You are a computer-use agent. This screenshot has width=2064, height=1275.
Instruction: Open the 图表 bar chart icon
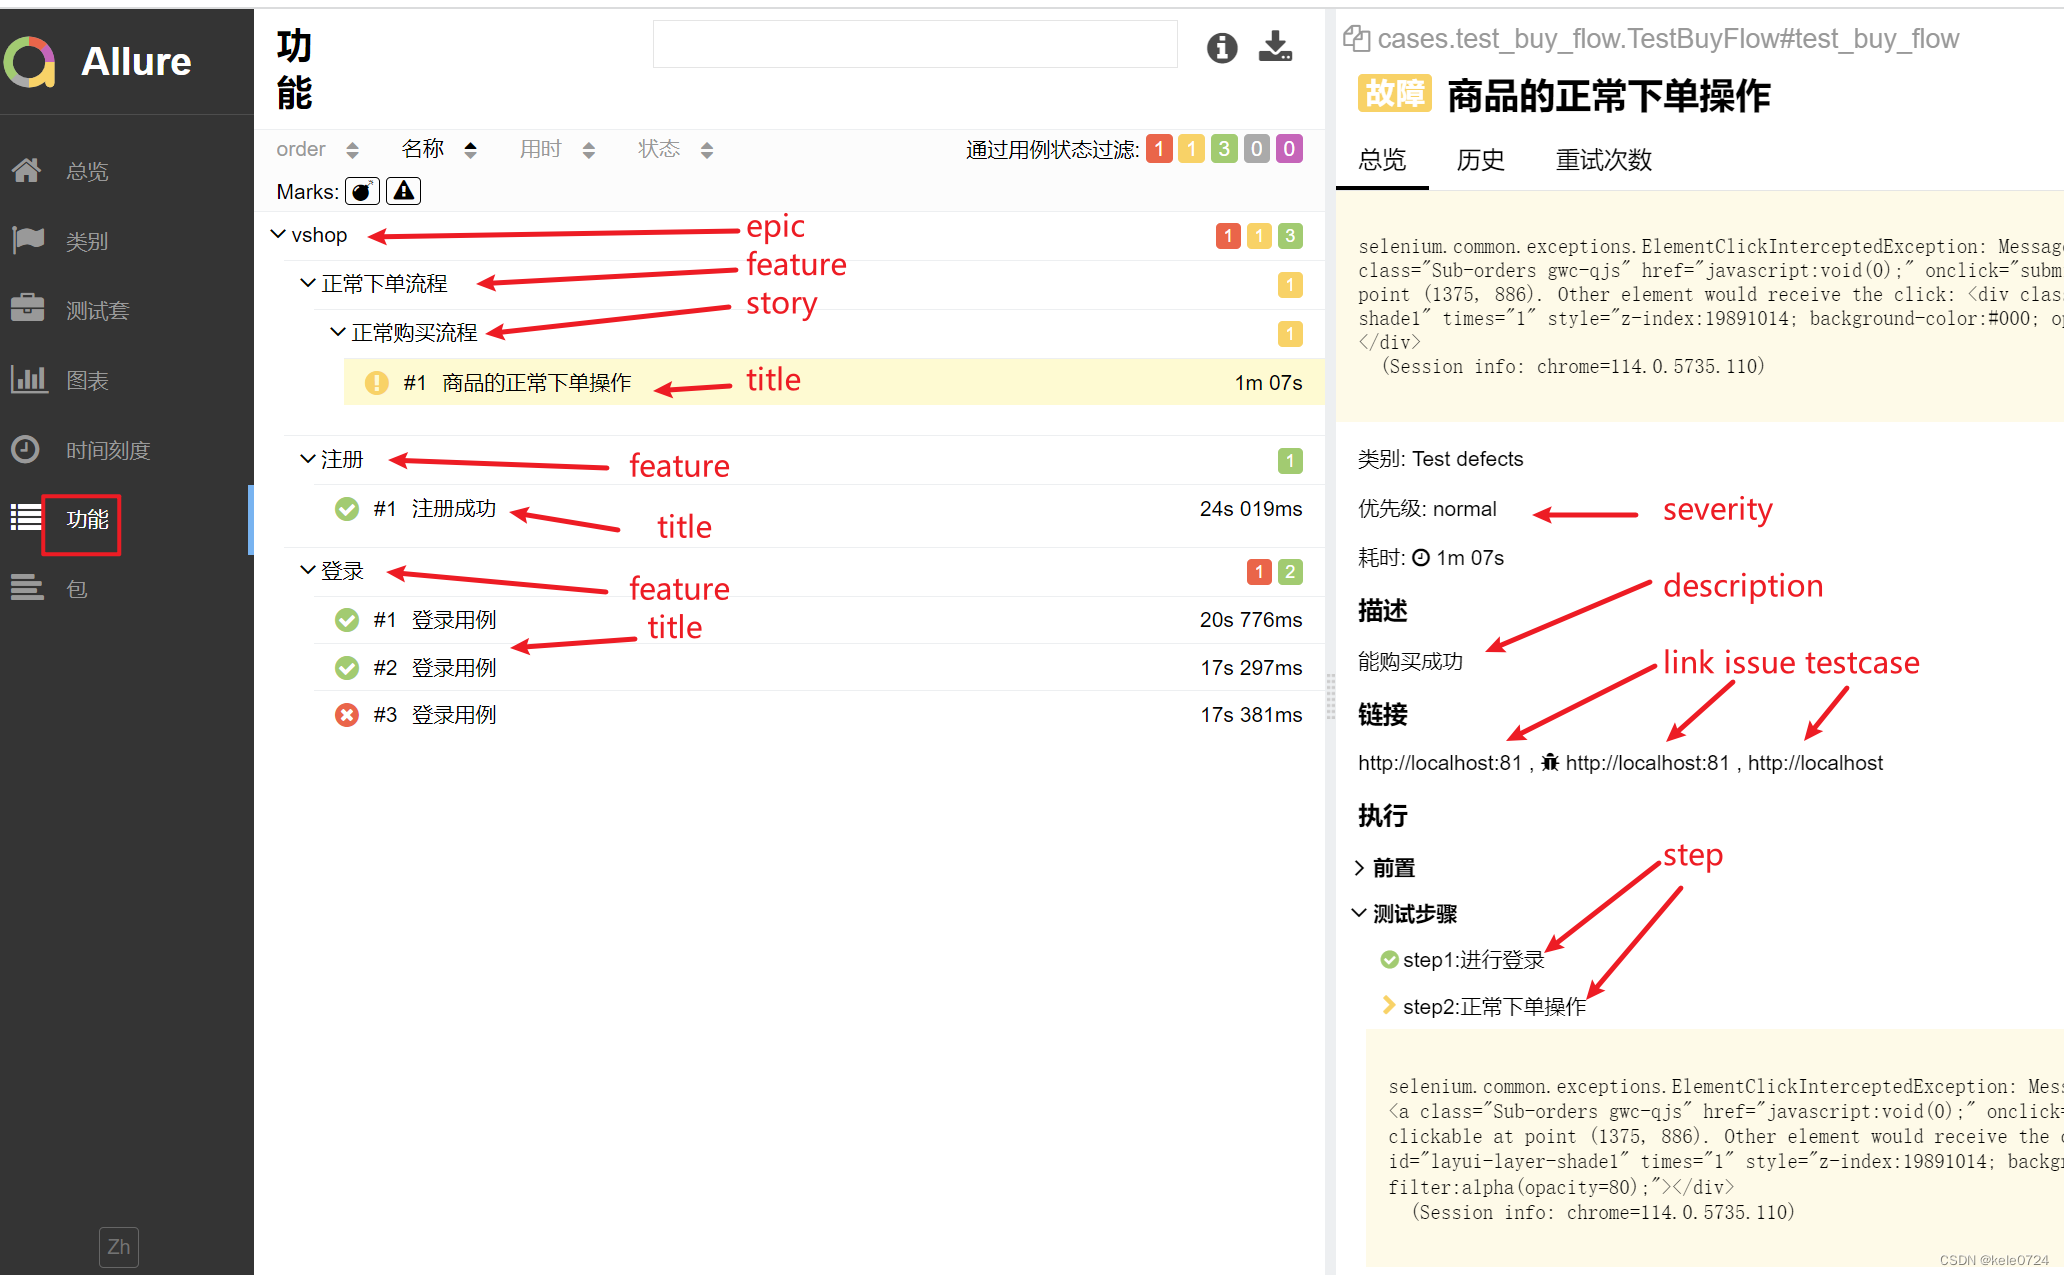(x=27, y=379)
